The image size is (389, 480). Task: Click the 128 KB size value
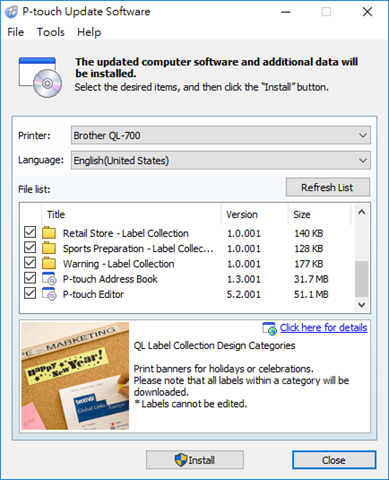click(309, 248)
